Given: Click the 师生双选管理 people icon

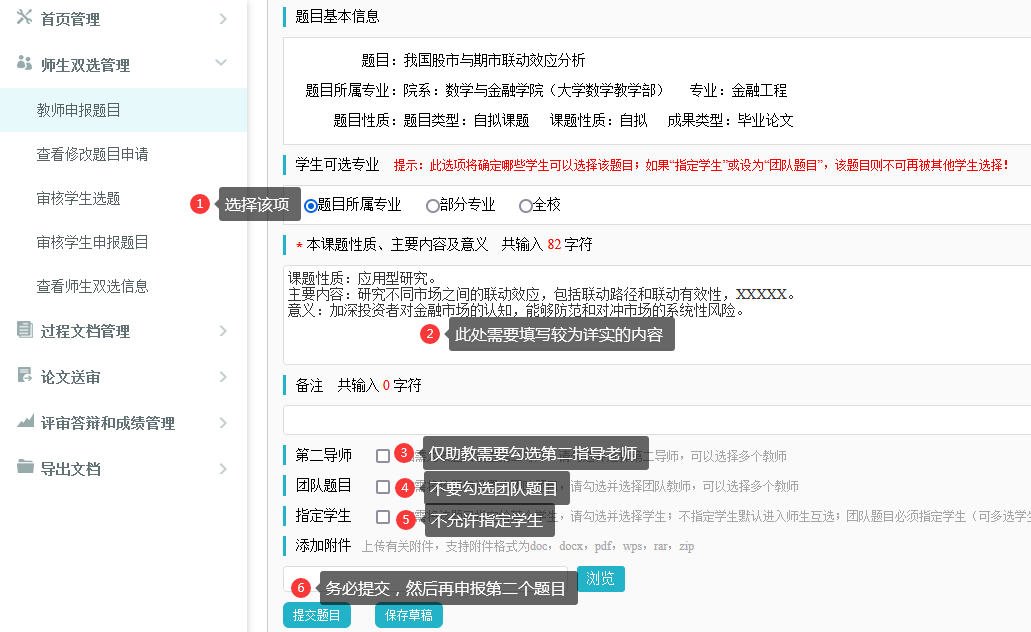Looking at the screenshot, I should pyautogui.click(x=25, y=64).
